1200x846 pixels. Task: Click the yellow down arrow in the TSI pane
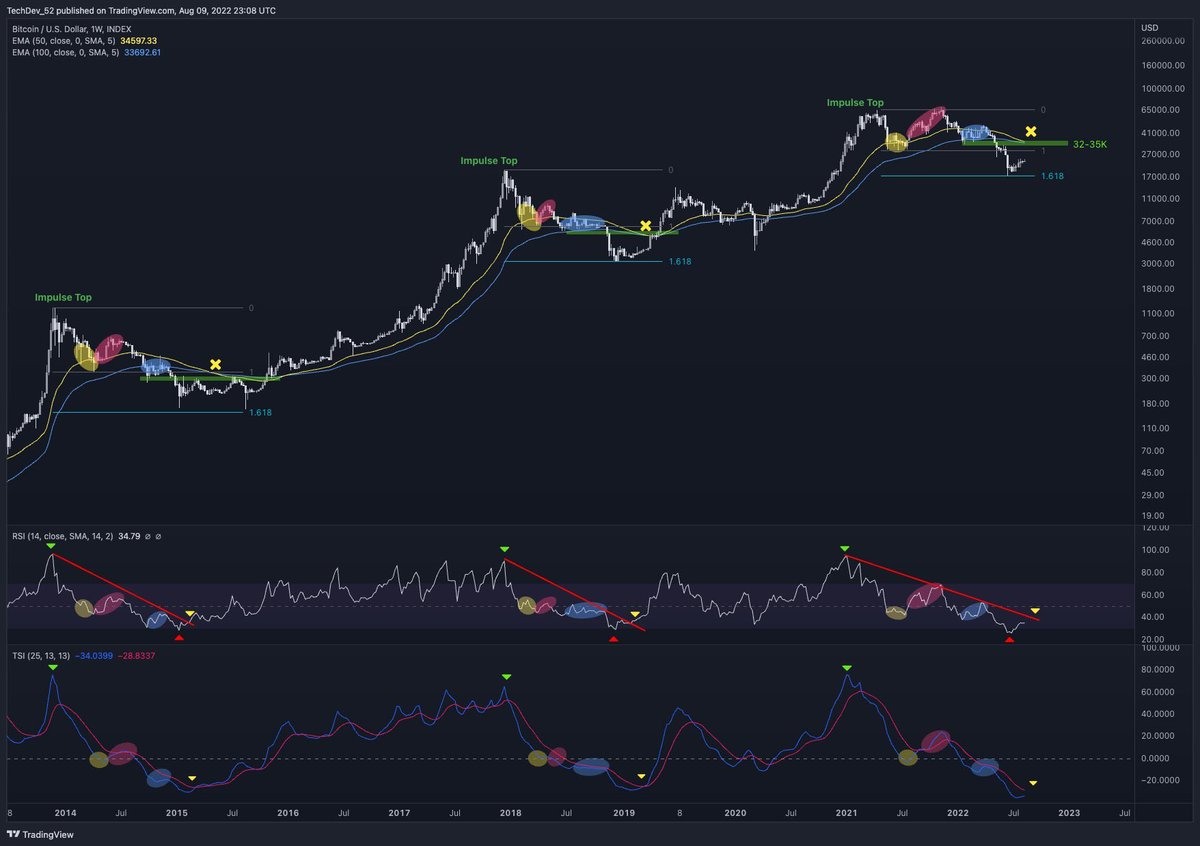click(x=1033, y=780)
